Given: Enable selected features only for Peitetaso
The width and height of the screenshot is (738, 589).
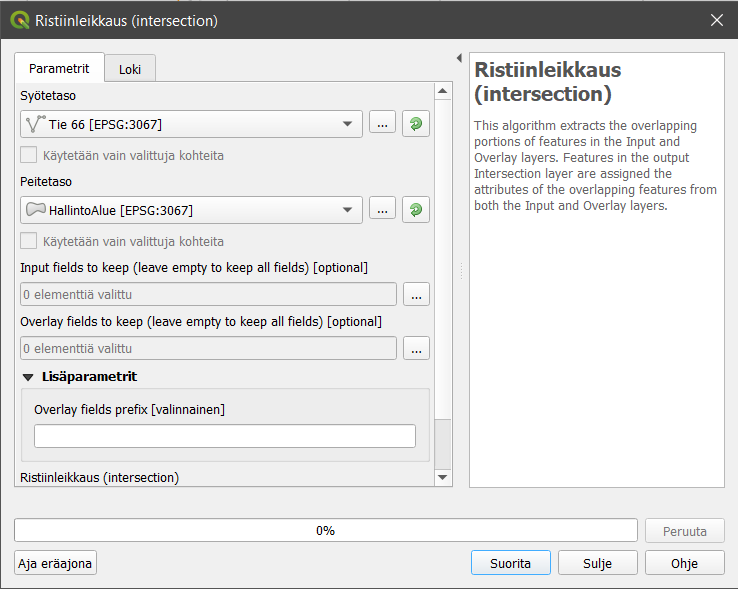Looking at the screenshot, I should (29, 241).
